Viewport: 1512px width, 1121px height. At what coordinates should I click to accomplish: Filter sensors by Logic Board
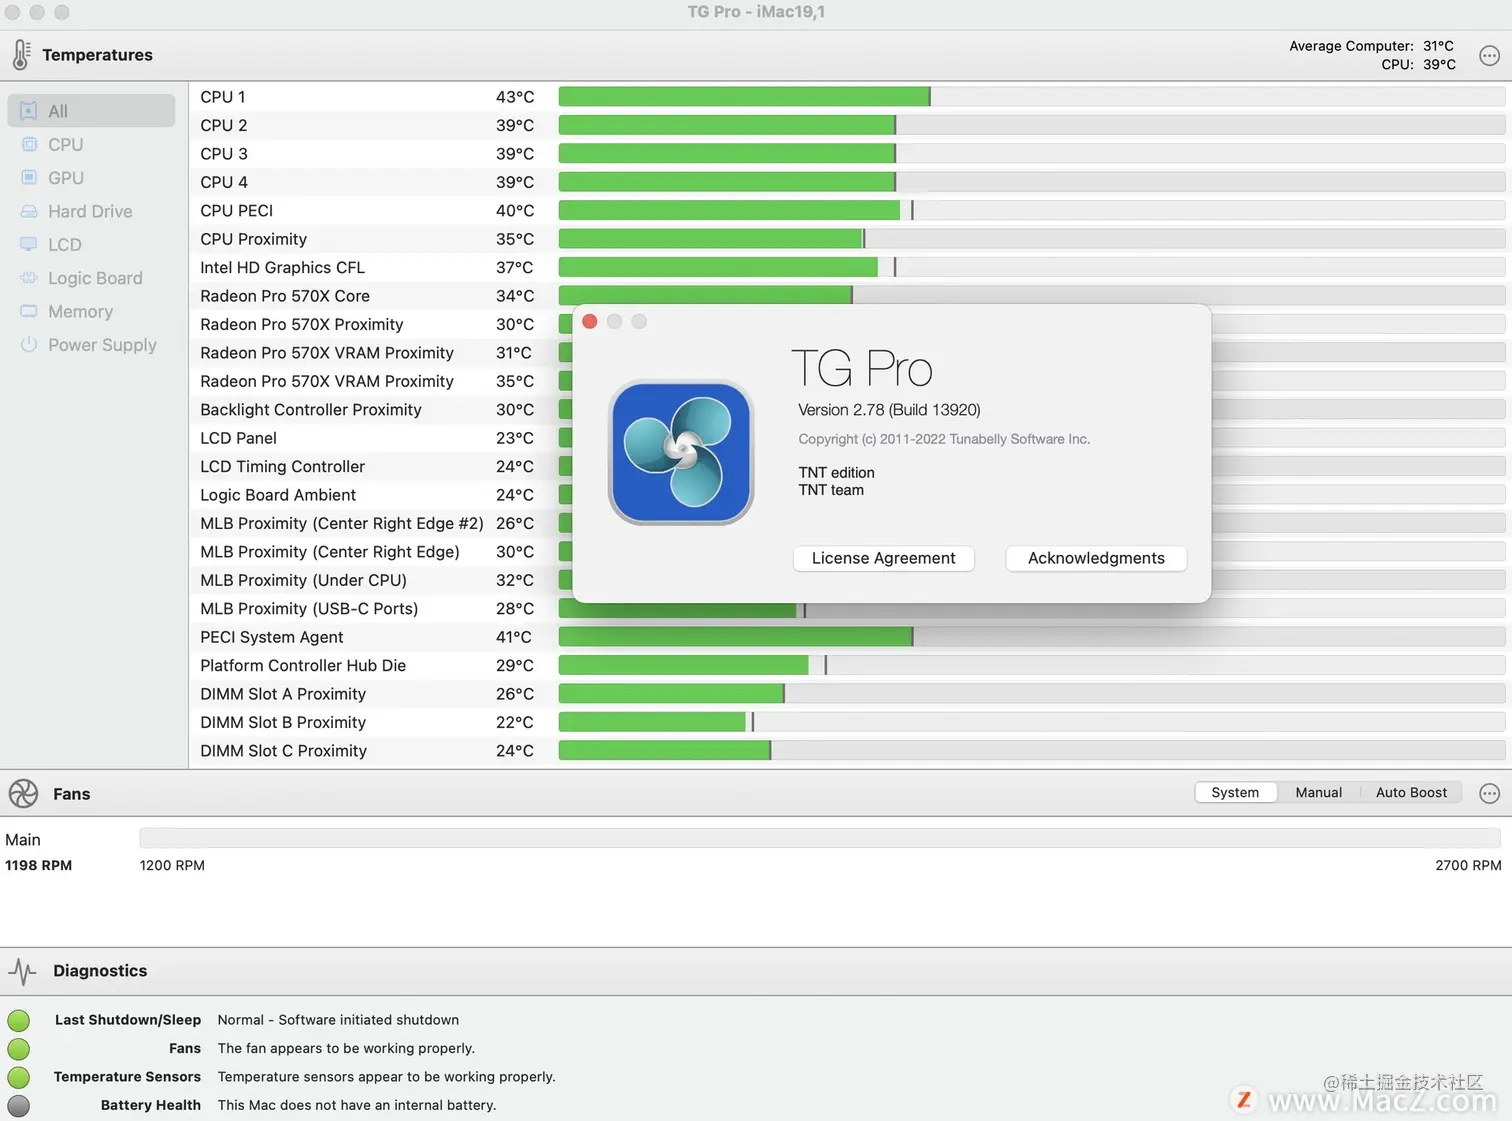(91, 278)
